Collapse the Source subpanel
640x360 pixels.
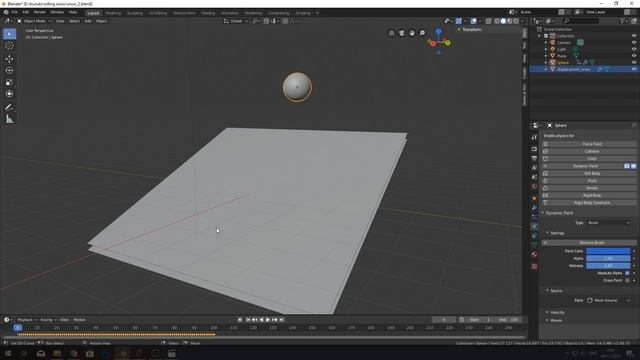pyautogui.click(x=548, y=291)
